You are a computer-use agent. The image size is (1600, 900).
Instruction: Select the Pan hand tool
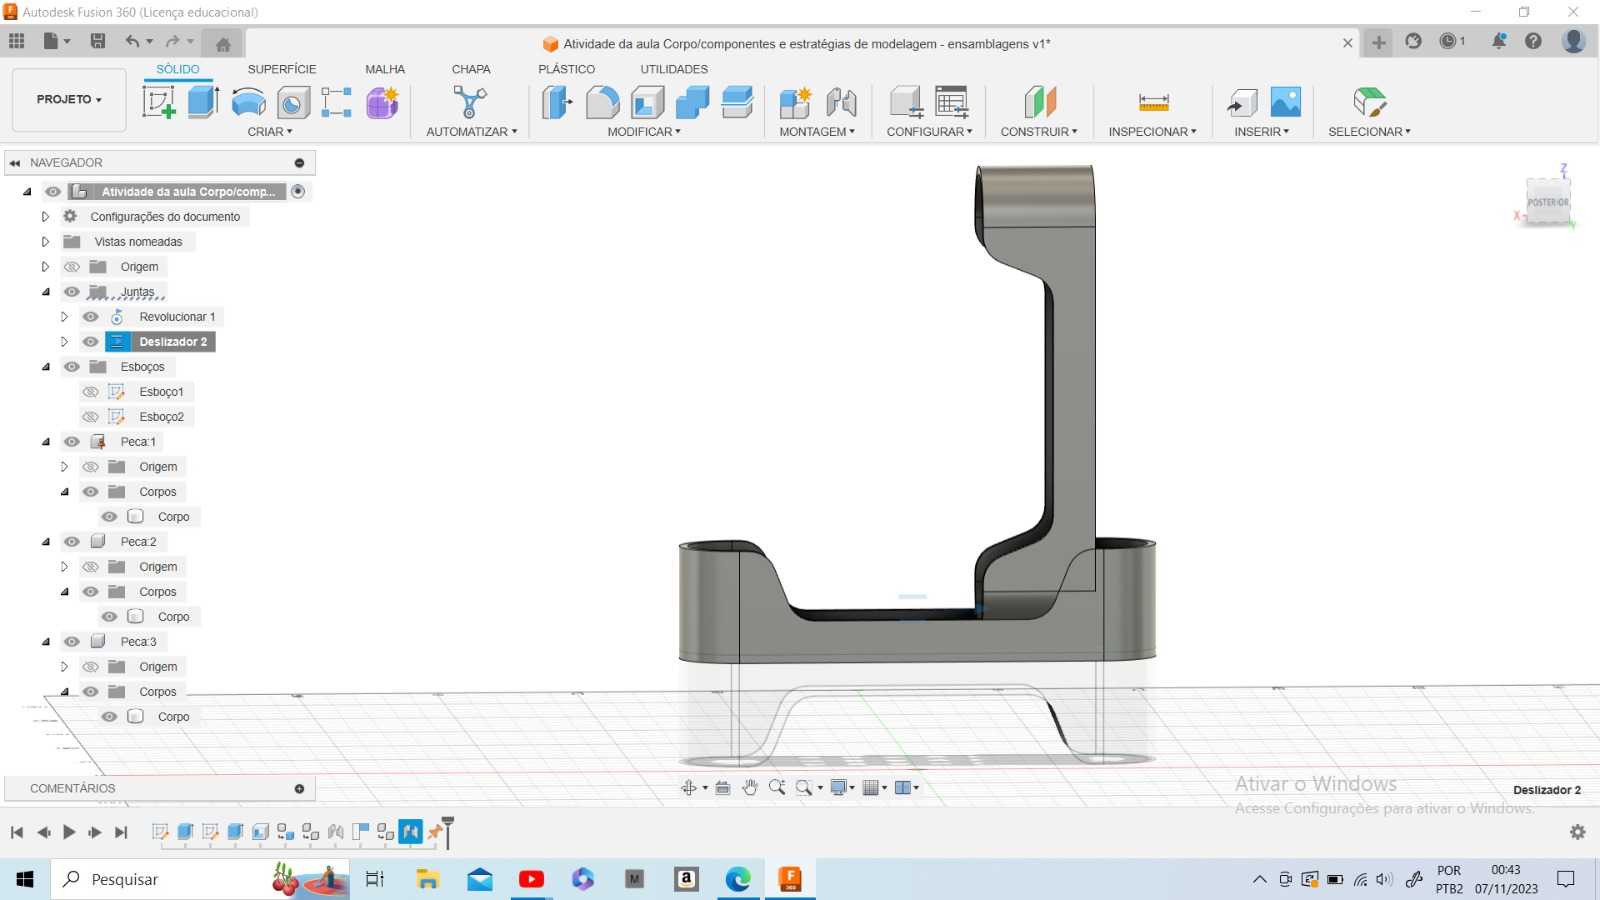pyautogui.click(x=750, y=788)
